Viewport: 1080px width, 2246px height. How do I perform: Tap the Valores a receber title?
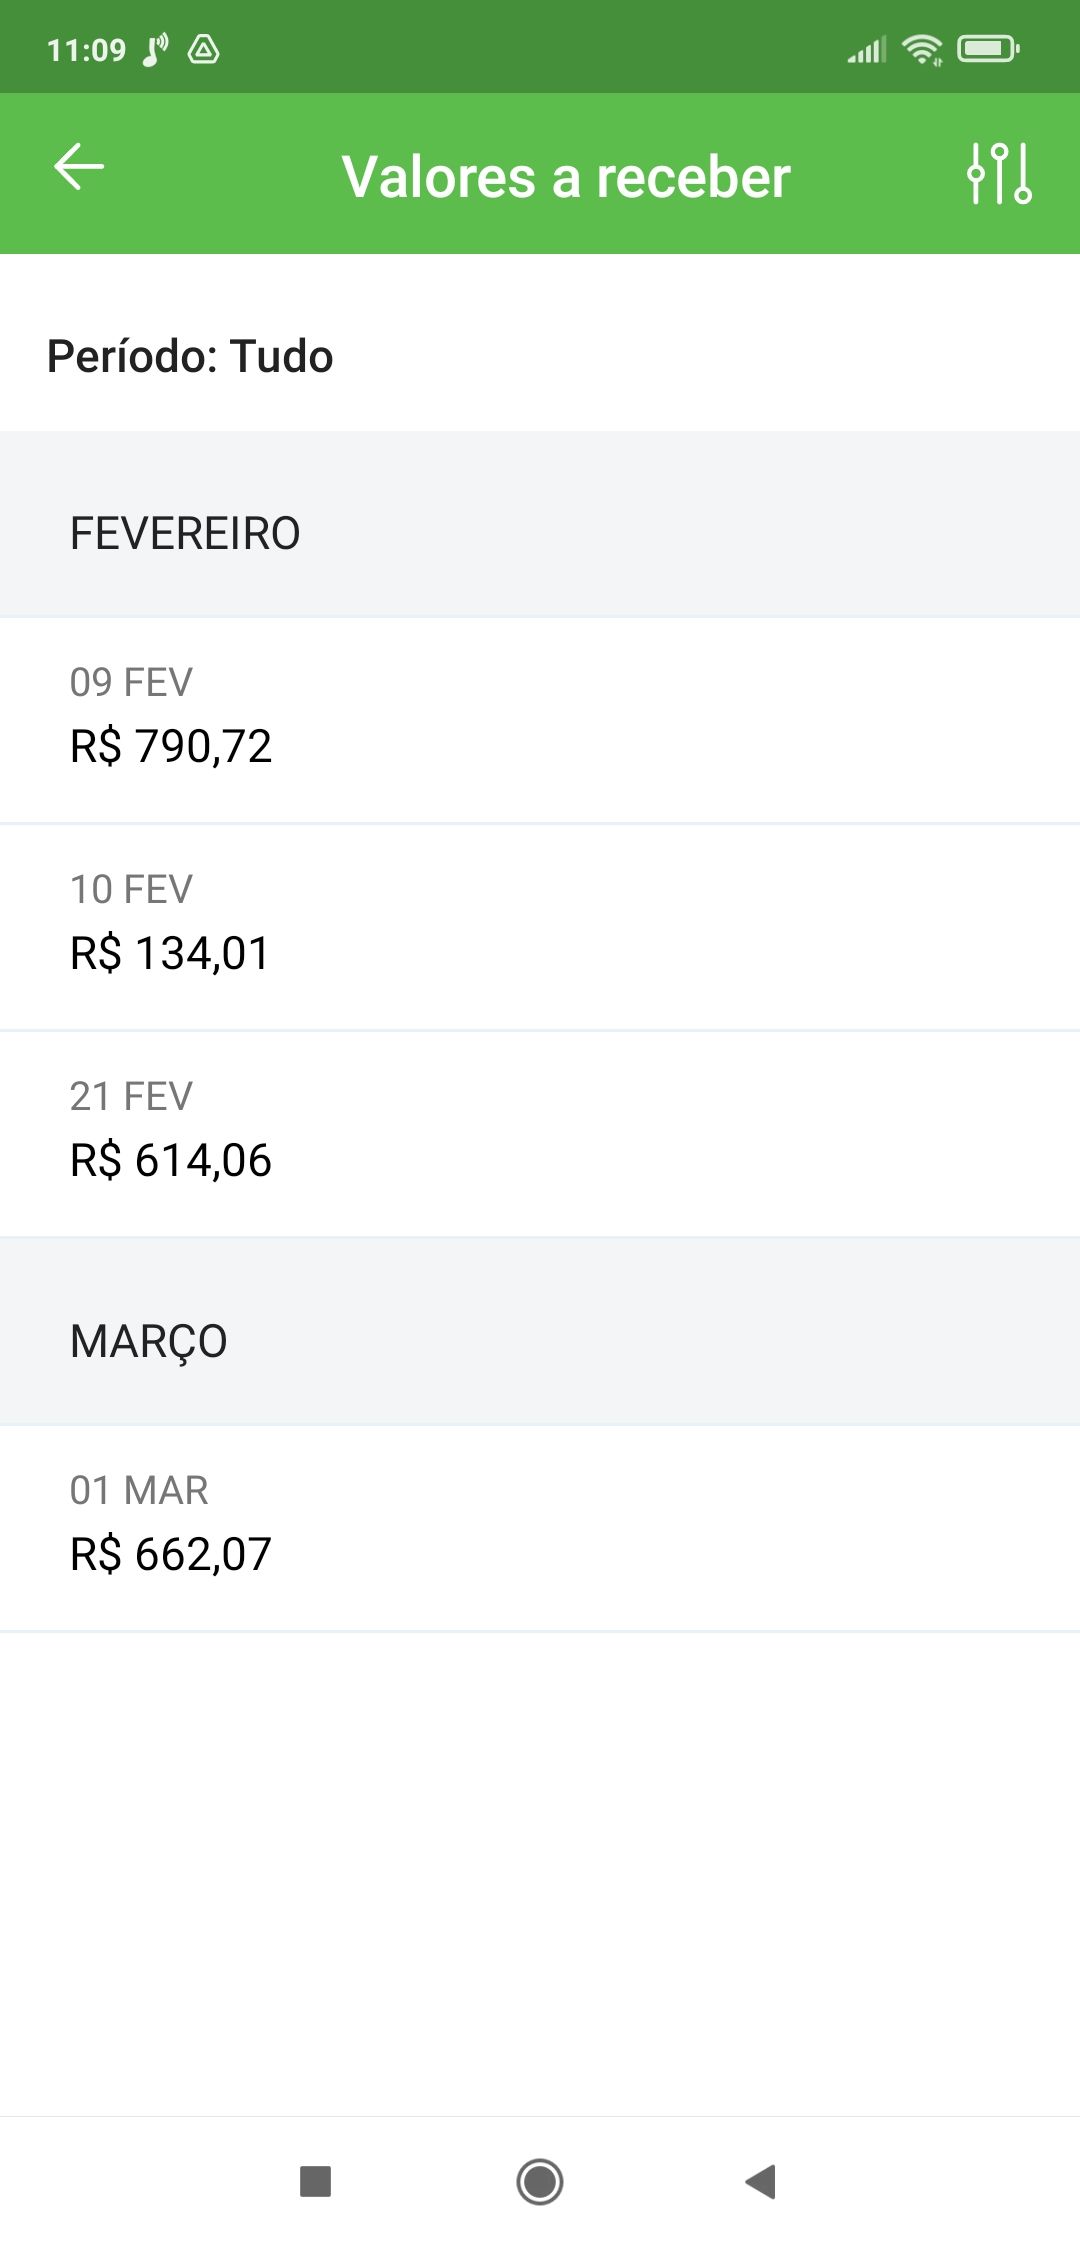566,177
